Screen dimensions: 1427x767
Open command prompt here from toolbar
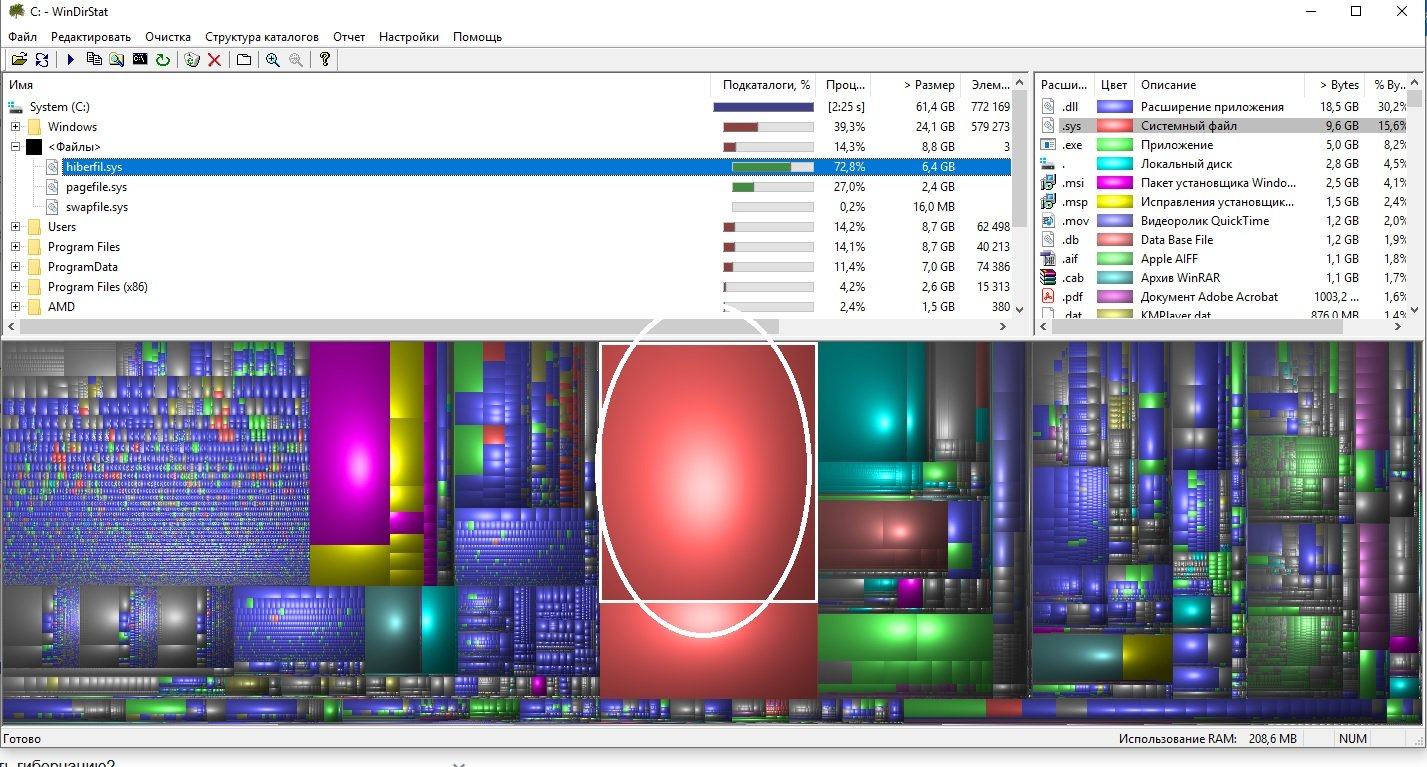140,60
